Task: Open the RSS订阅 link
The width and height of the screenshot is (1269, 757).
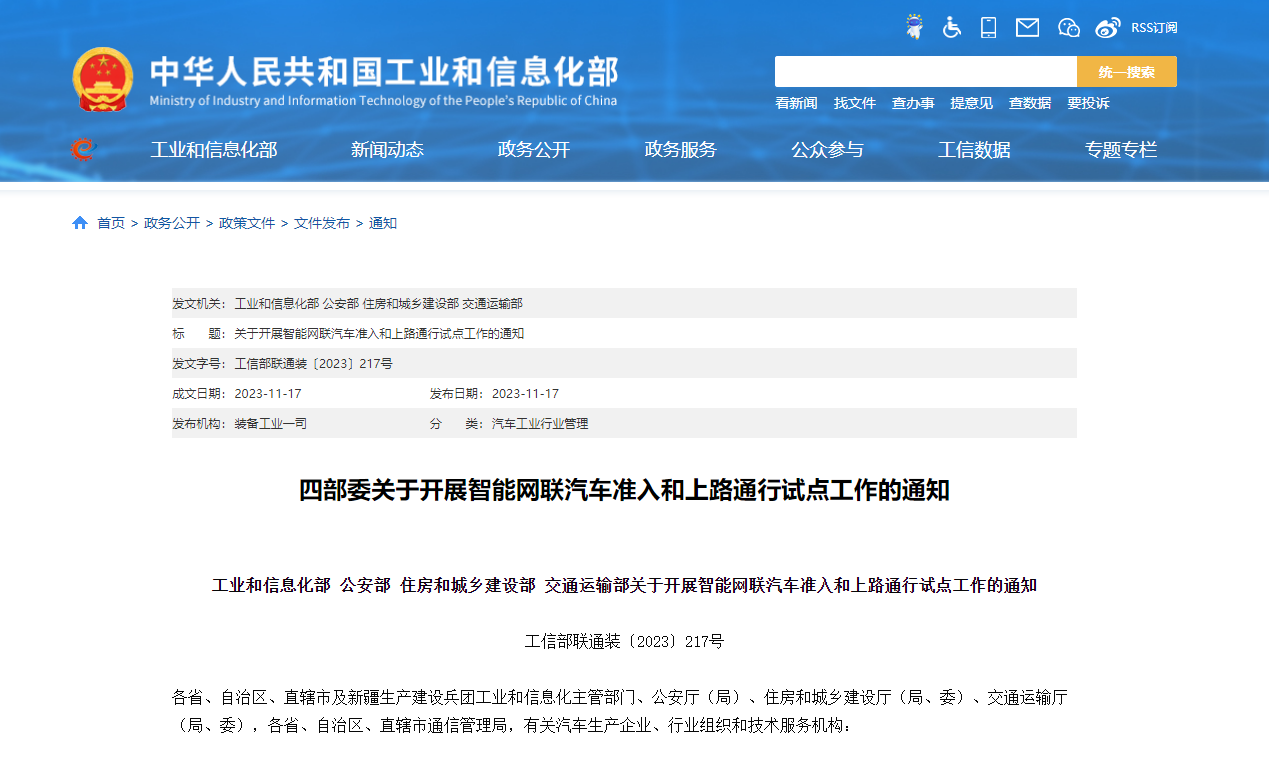Action: [1154, 28]
